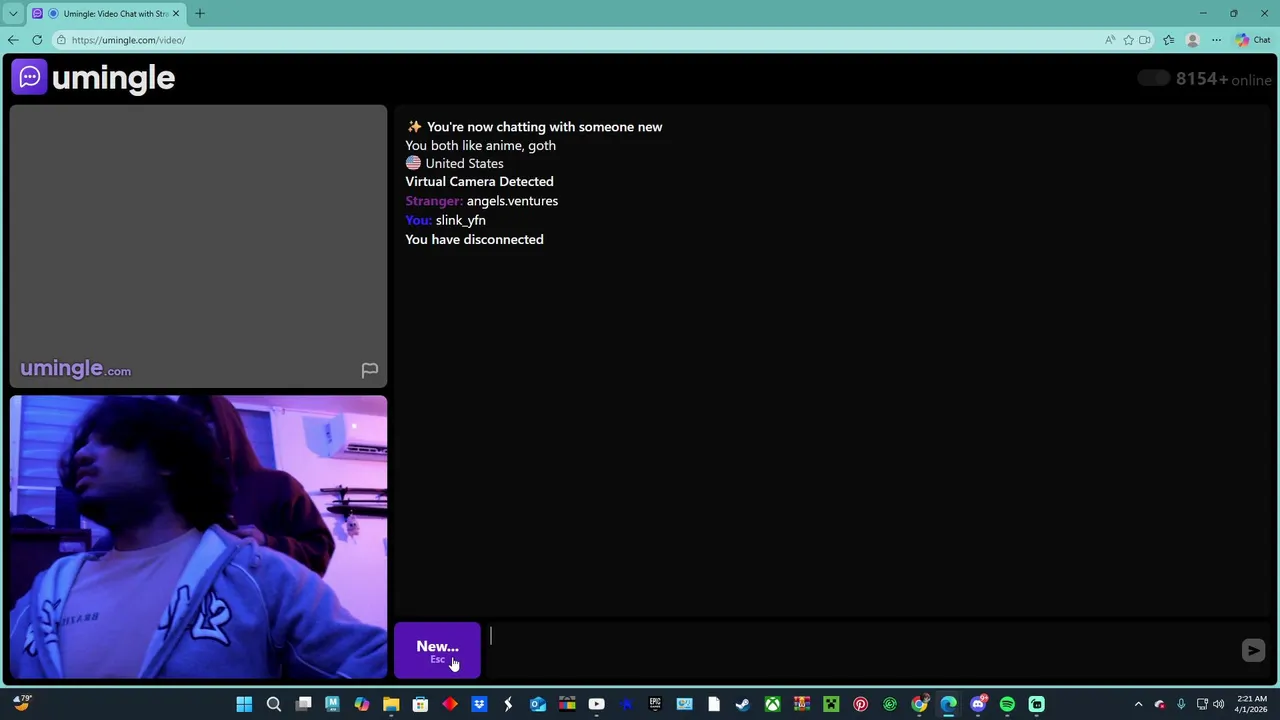Show hidden system tray icons chevron

(1138, 704)
